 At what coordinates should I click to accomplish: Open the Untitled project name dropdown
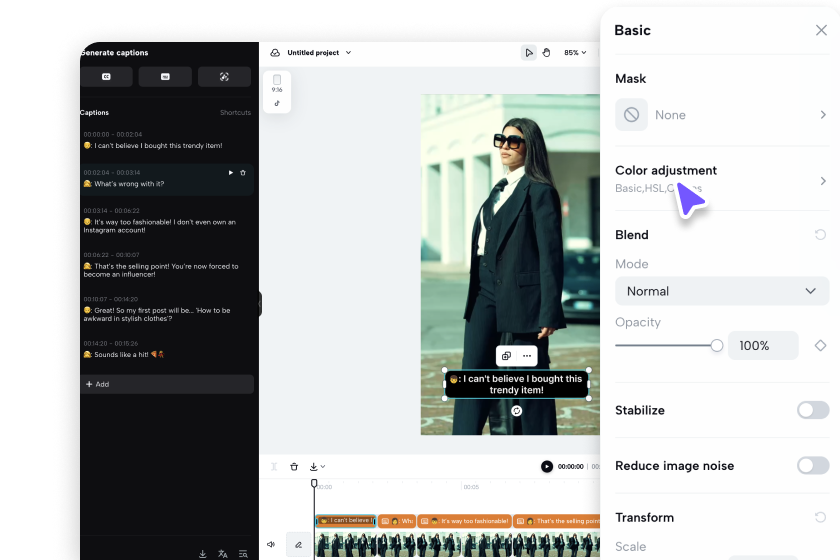tap(319, 53)
